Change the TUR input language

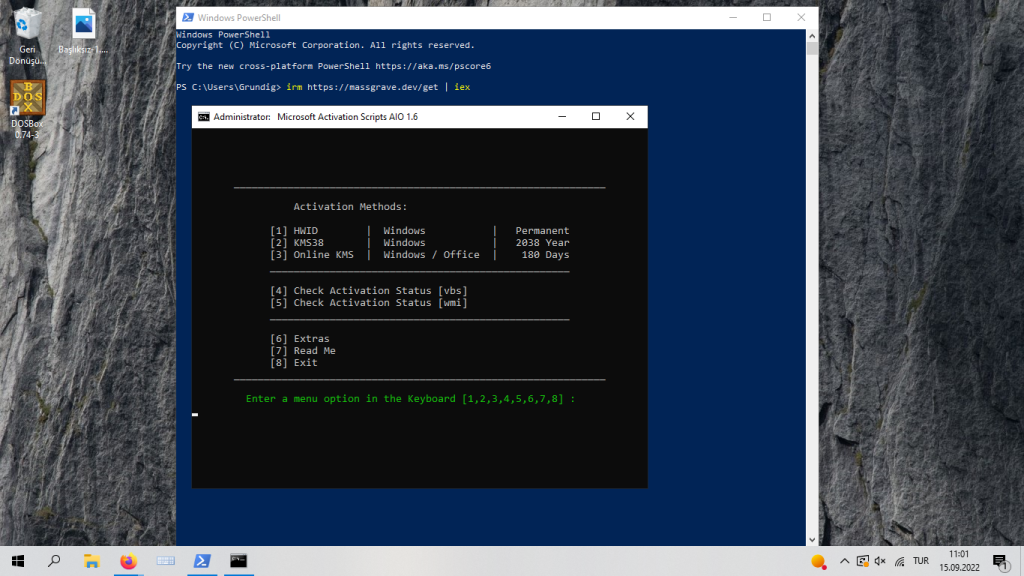tap(921, 561)
